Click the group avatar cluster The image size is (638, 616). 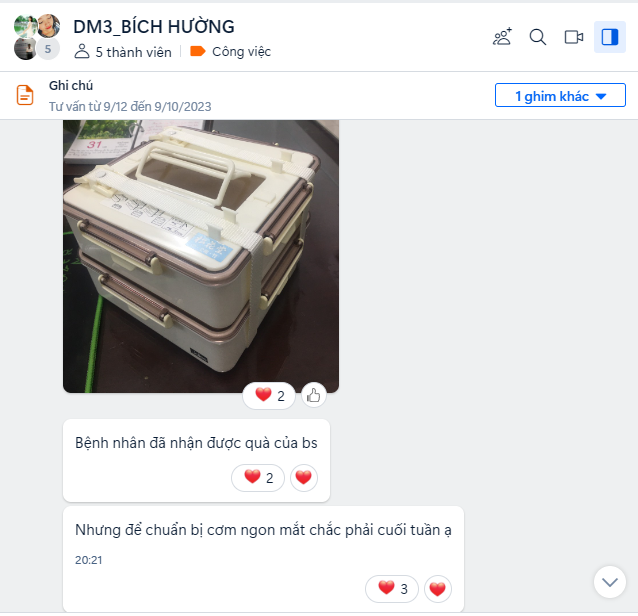click(x=37, y=37)
